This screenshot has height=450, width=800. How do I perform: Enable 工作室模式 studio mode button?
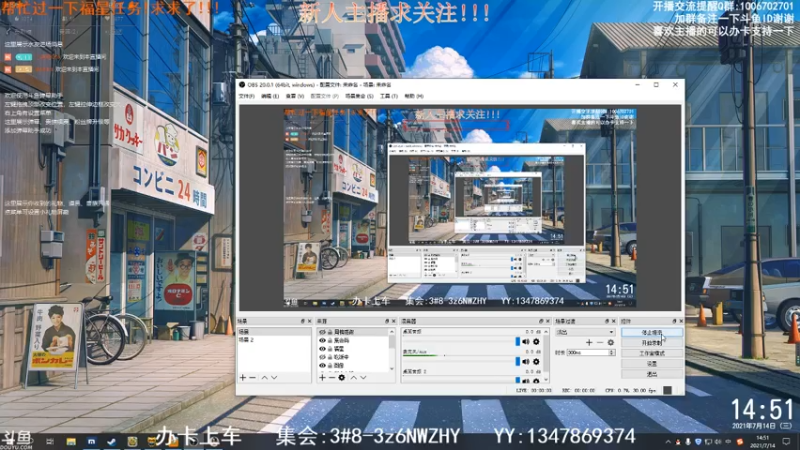coord(652,353)
